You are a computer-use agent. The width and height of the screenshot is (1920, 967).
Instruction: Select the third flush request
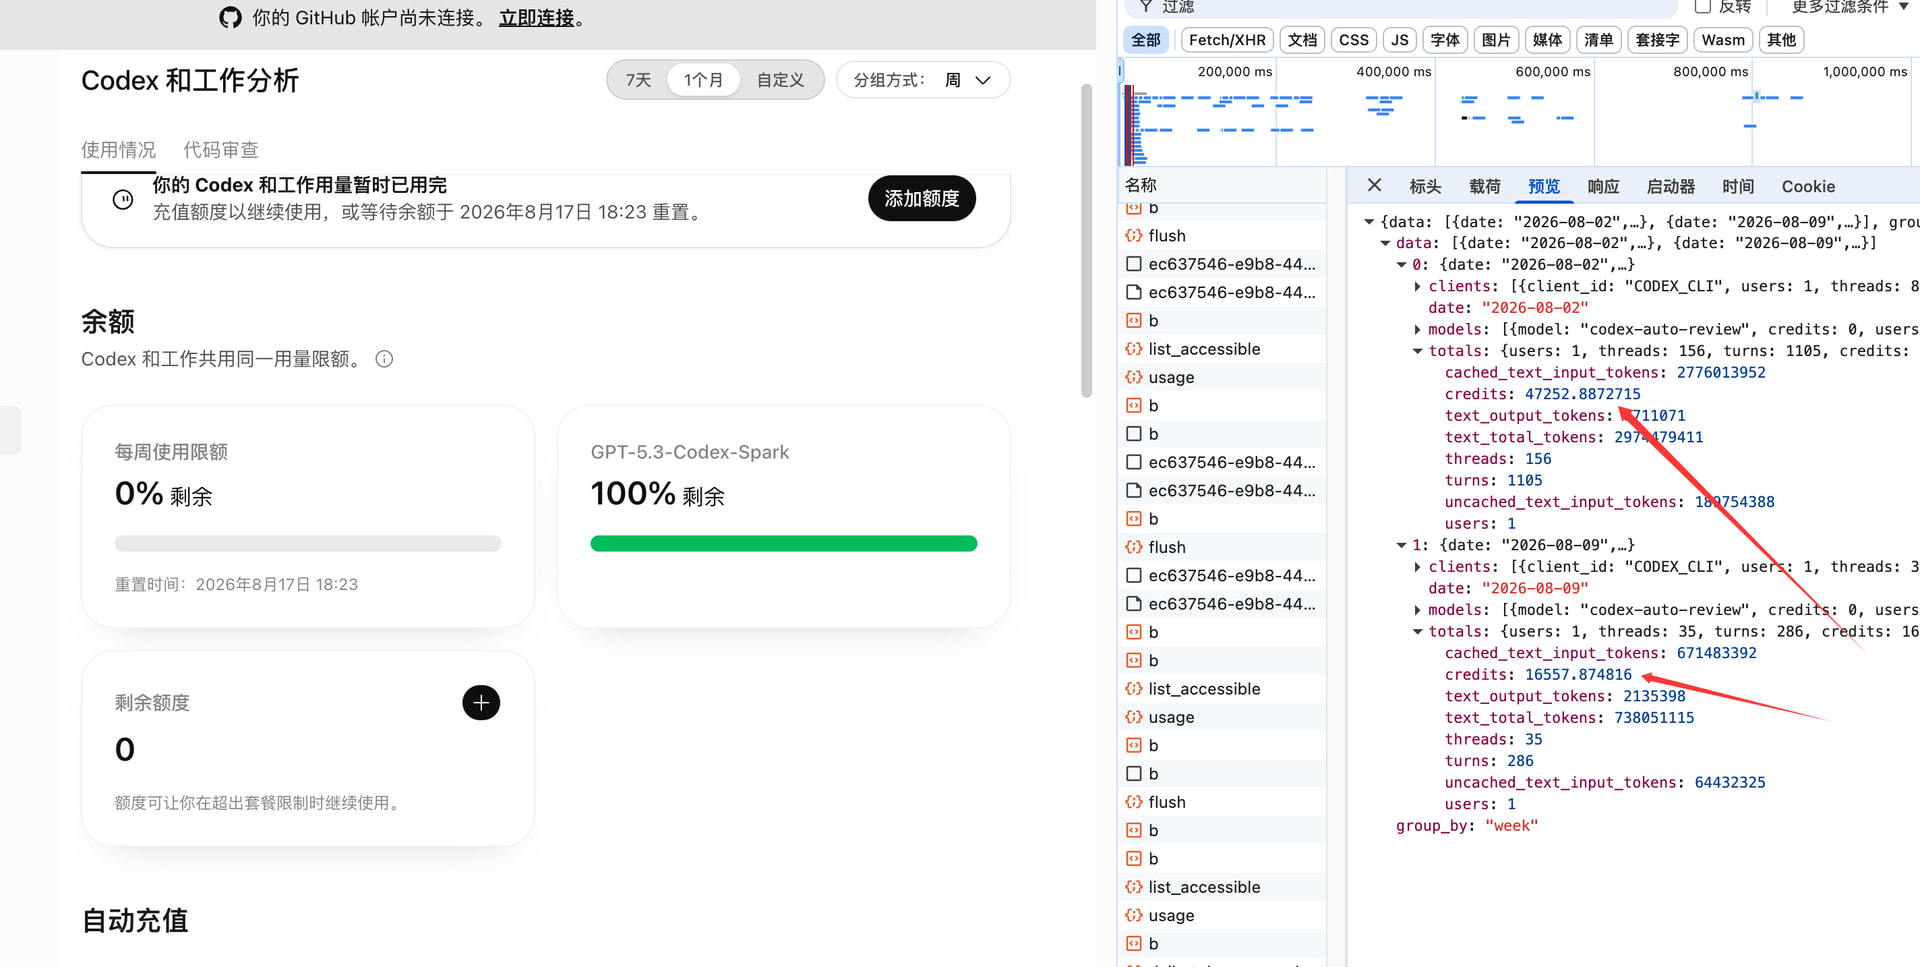(x=1221, y=802)
